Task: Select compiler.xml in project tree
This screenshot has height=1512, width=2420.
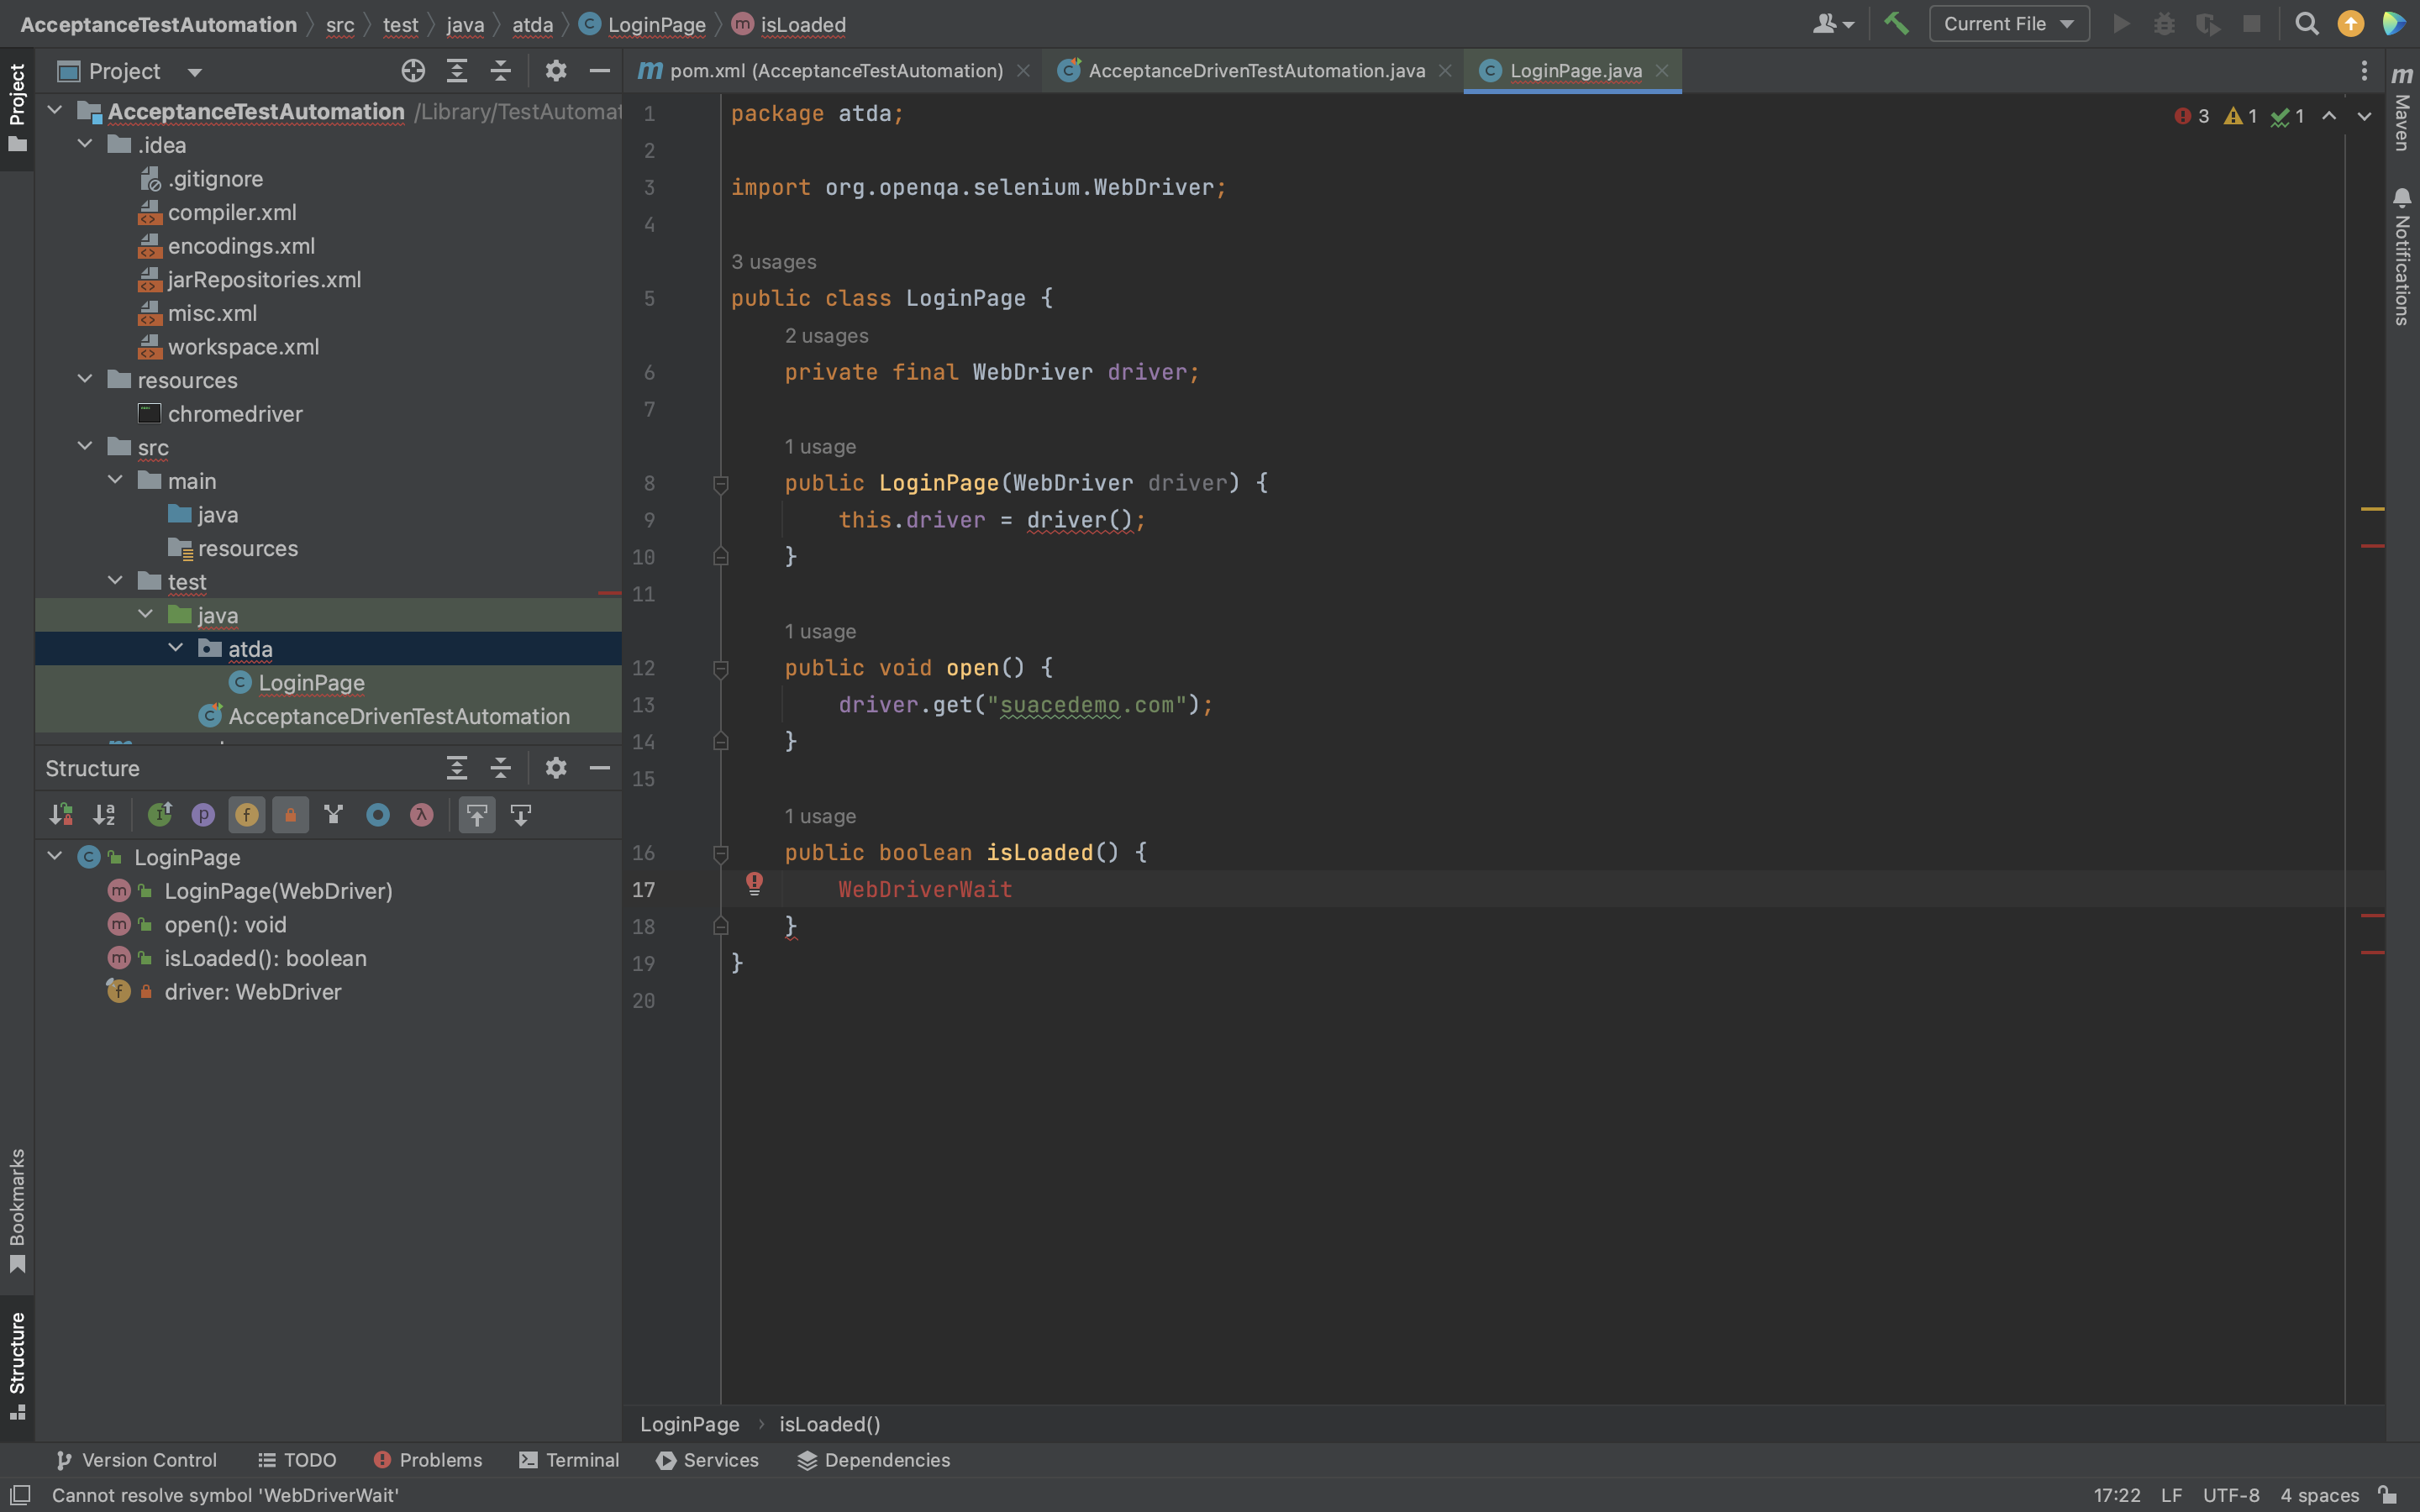Action: click(232, 212)
